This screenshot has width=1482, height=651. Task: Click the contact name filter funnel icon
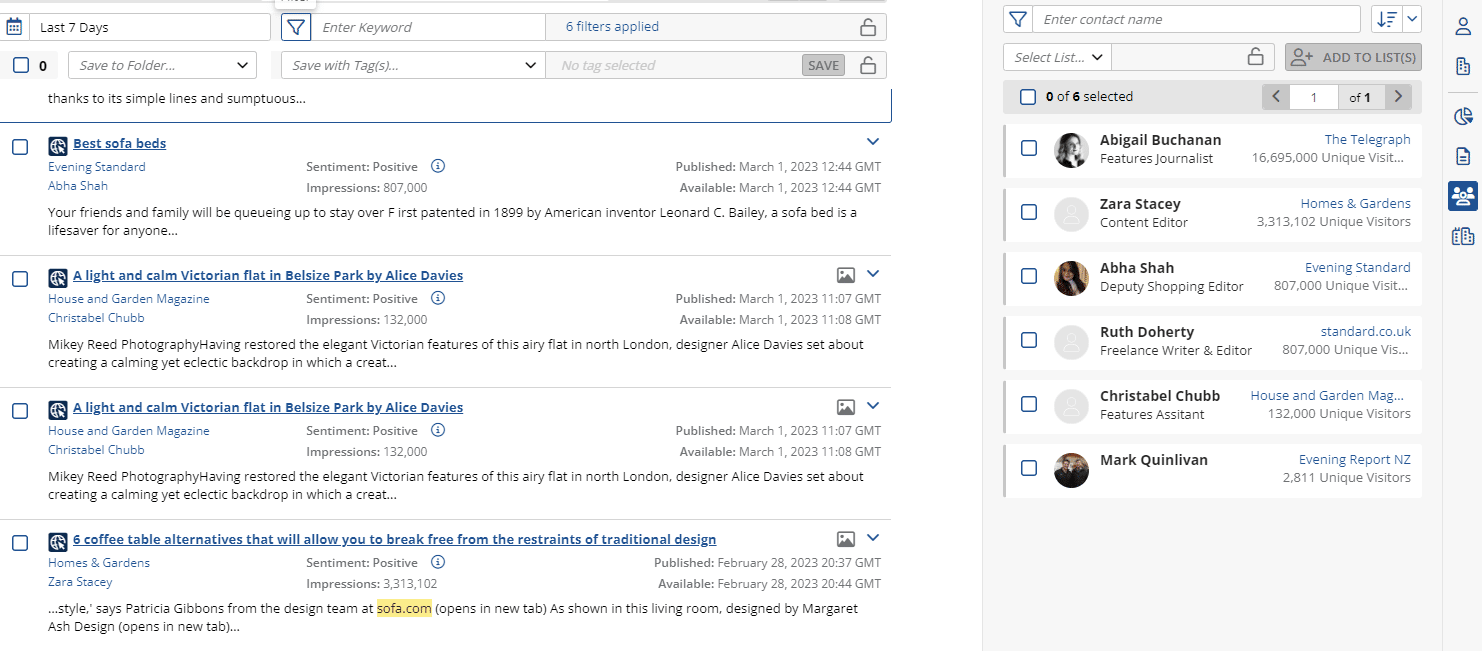[x=1017, y=19]
